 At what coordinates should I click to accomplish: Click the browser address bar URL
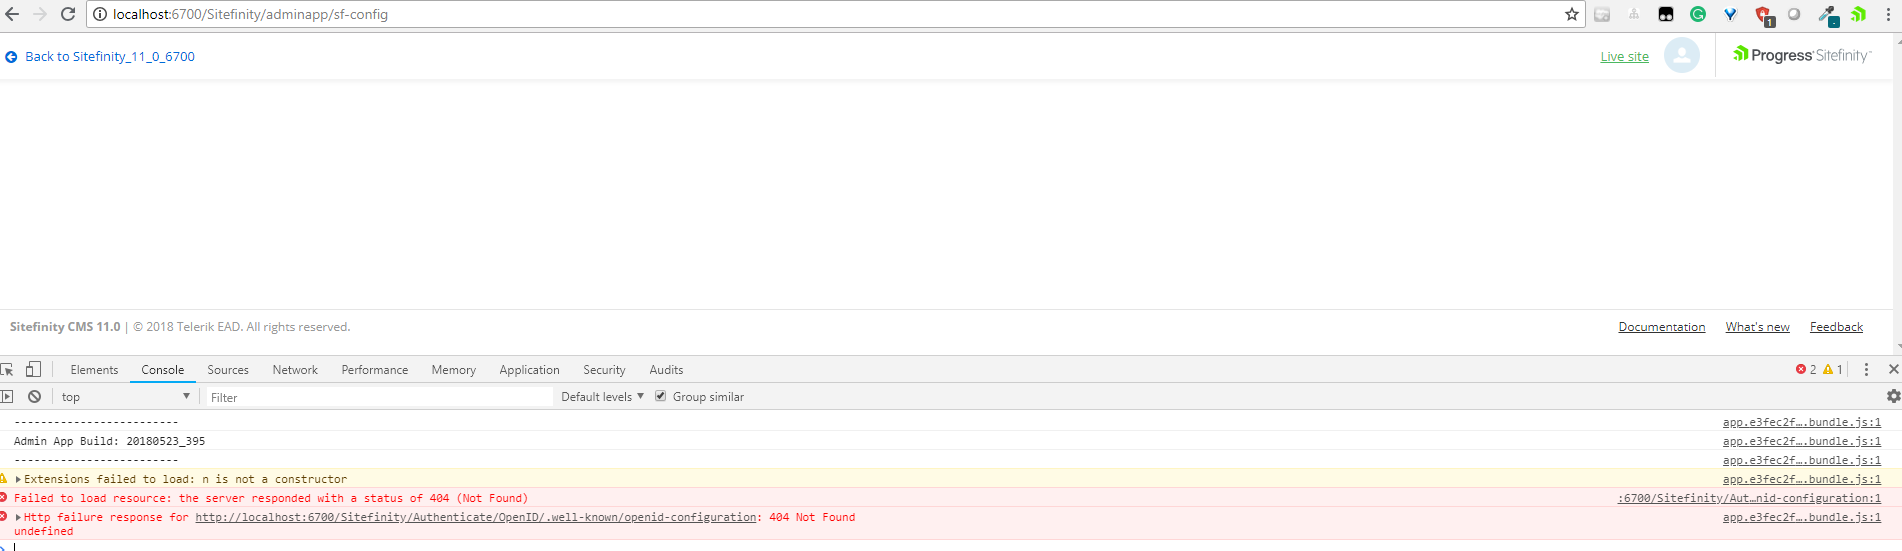tap(250, 14)
